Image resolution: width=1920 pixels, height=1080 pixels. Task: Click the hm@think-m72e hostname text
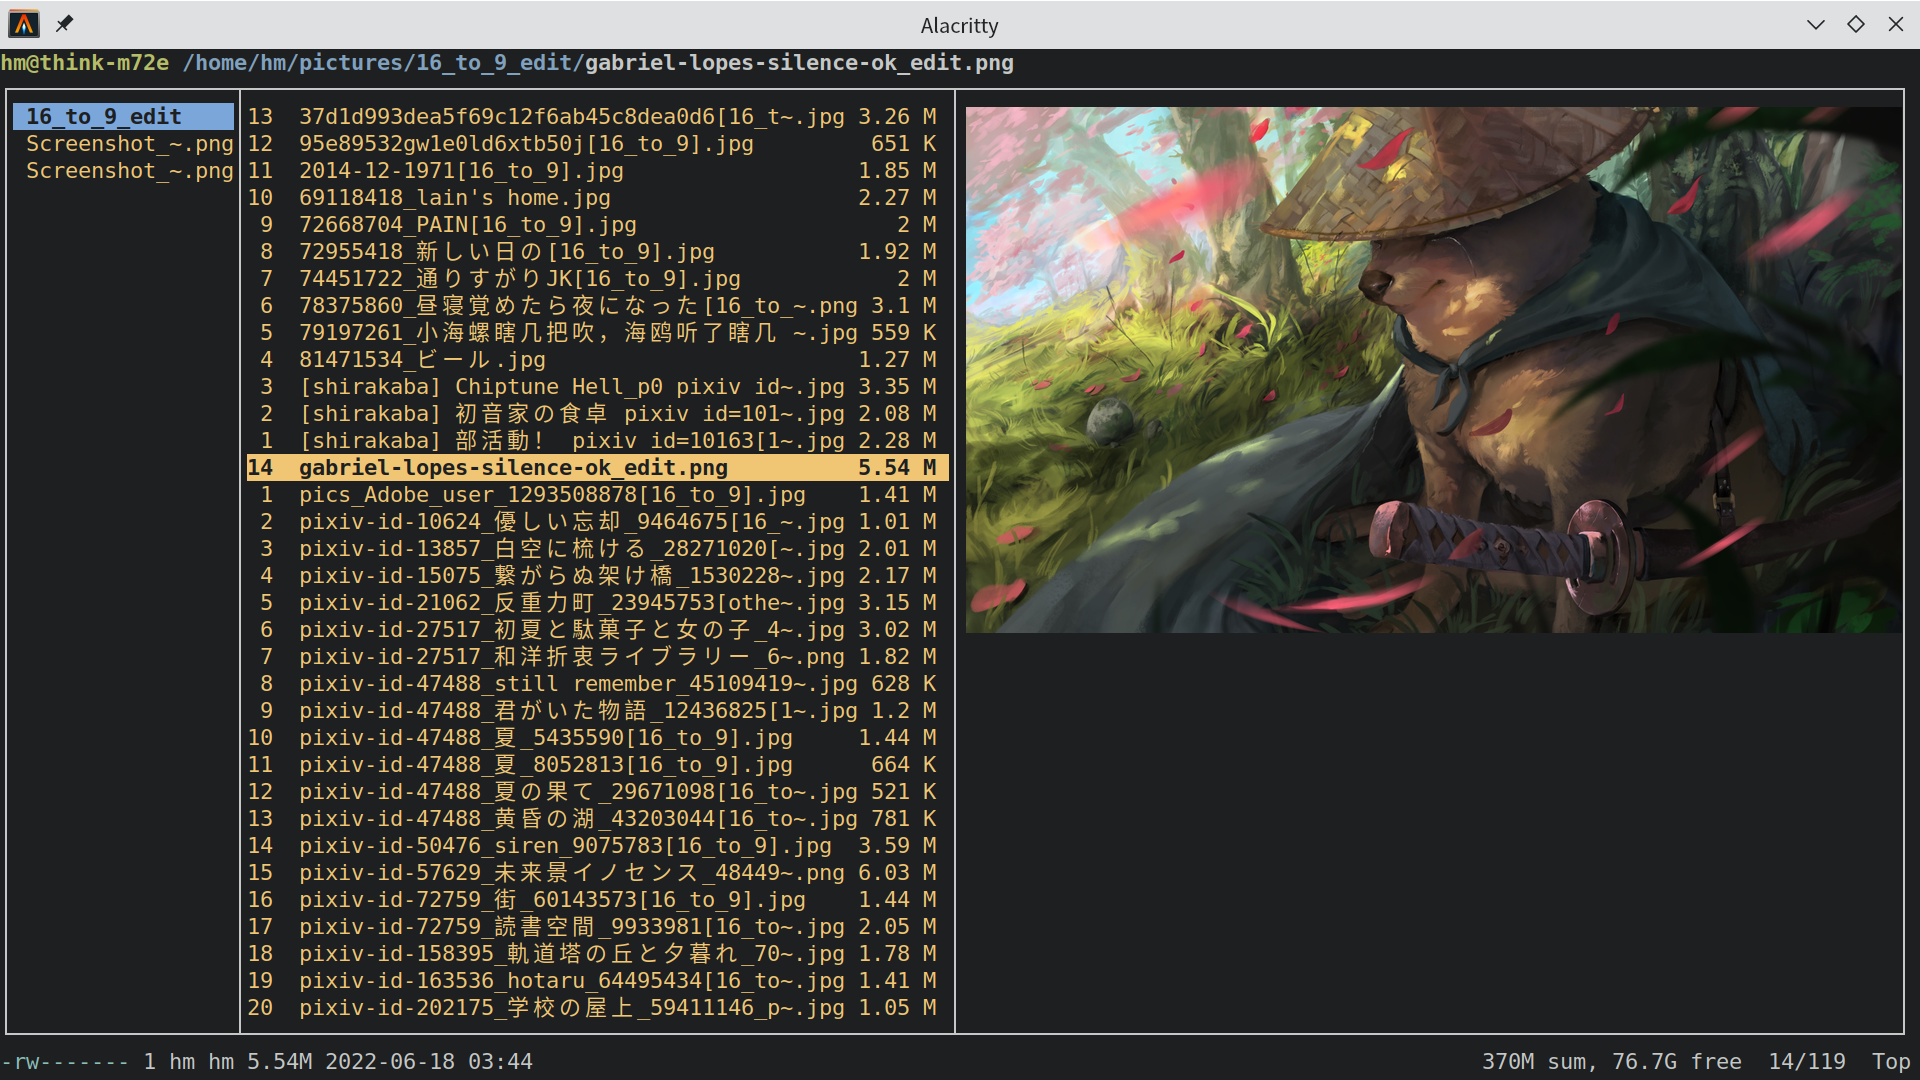[x=84, y=62]
